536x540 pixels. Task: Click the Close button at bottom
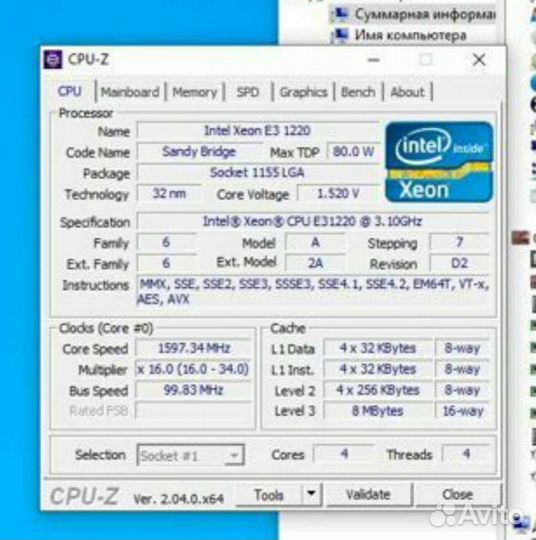tap(457, 495)
